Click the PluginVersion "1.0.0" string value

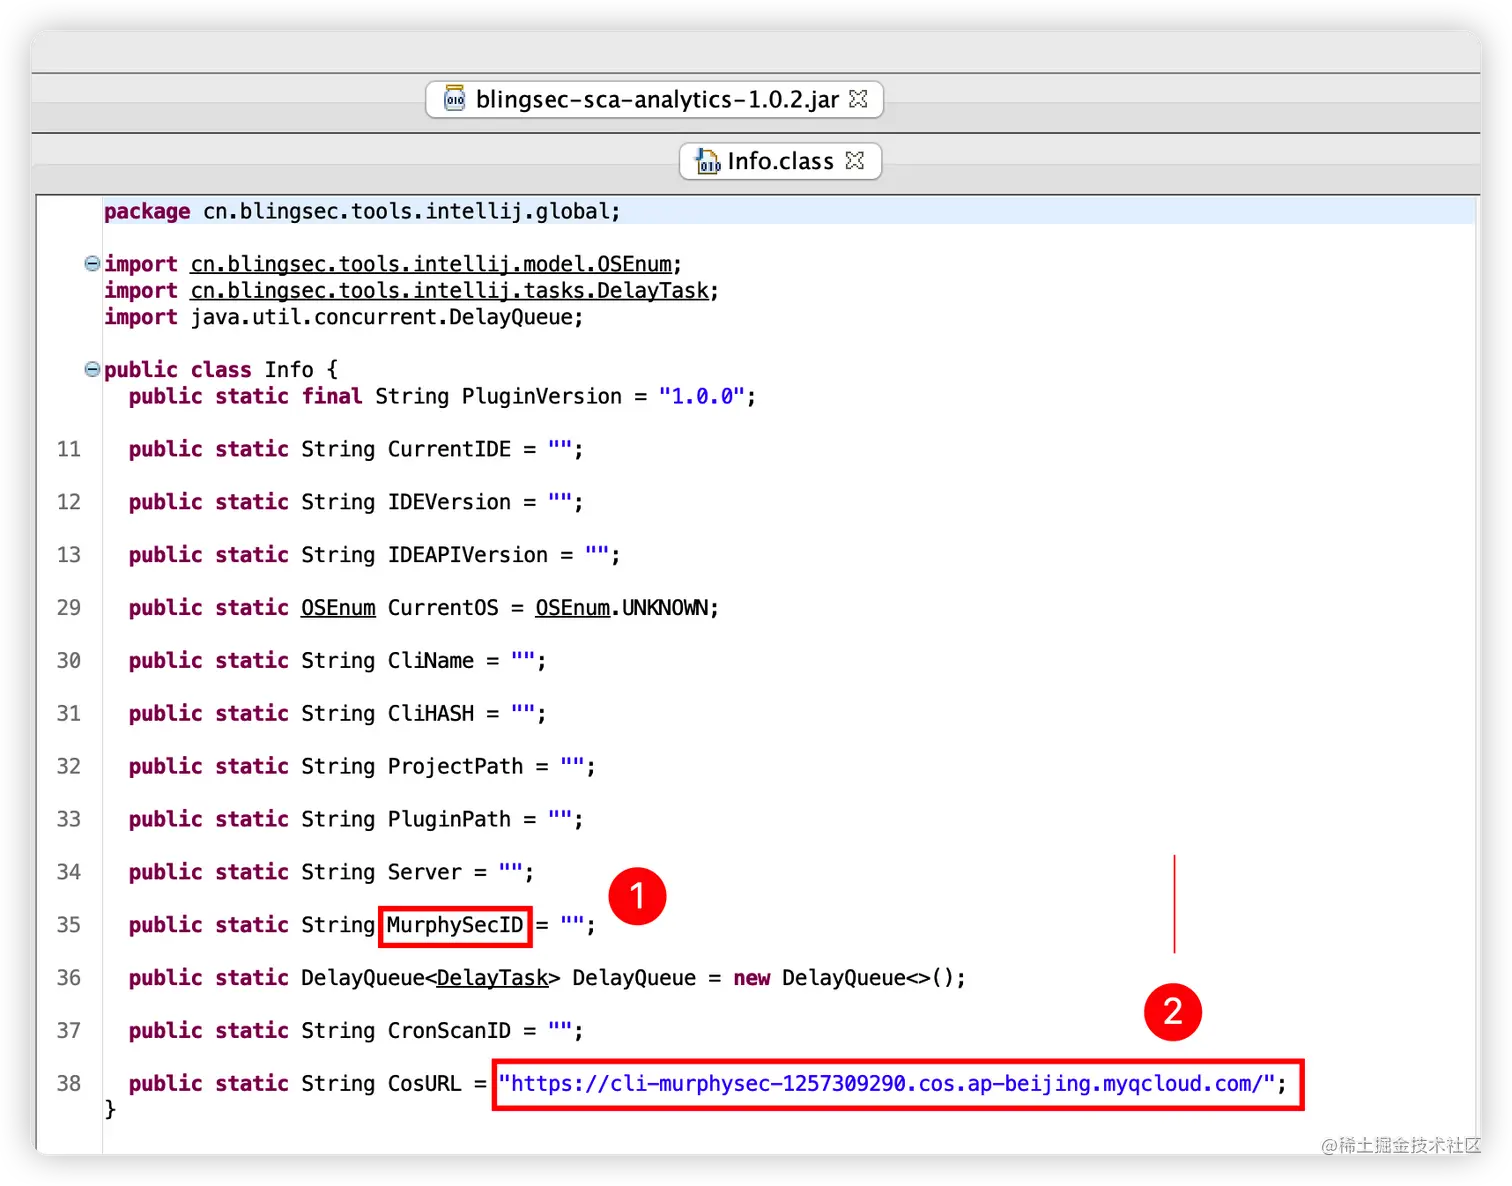click(701, 396)
